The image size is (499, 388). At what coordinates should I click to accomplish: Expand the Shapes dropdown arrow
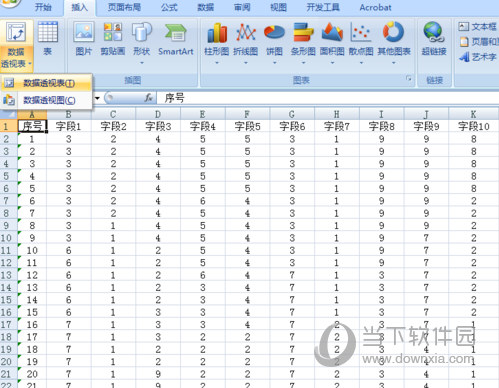pos(142,63)
